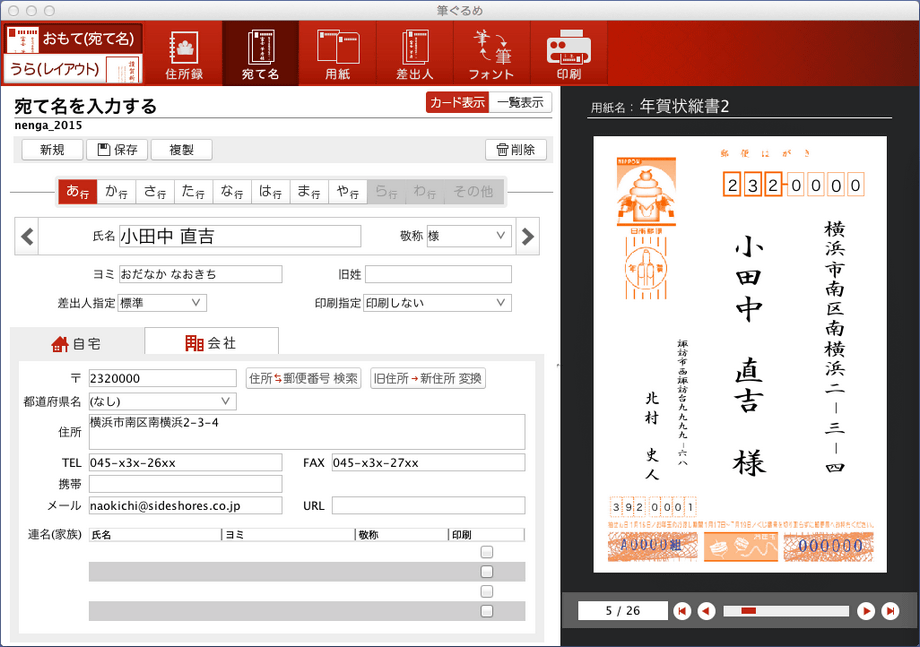
Task: Filter addresses by や行
Action: (x=347, y=191)
